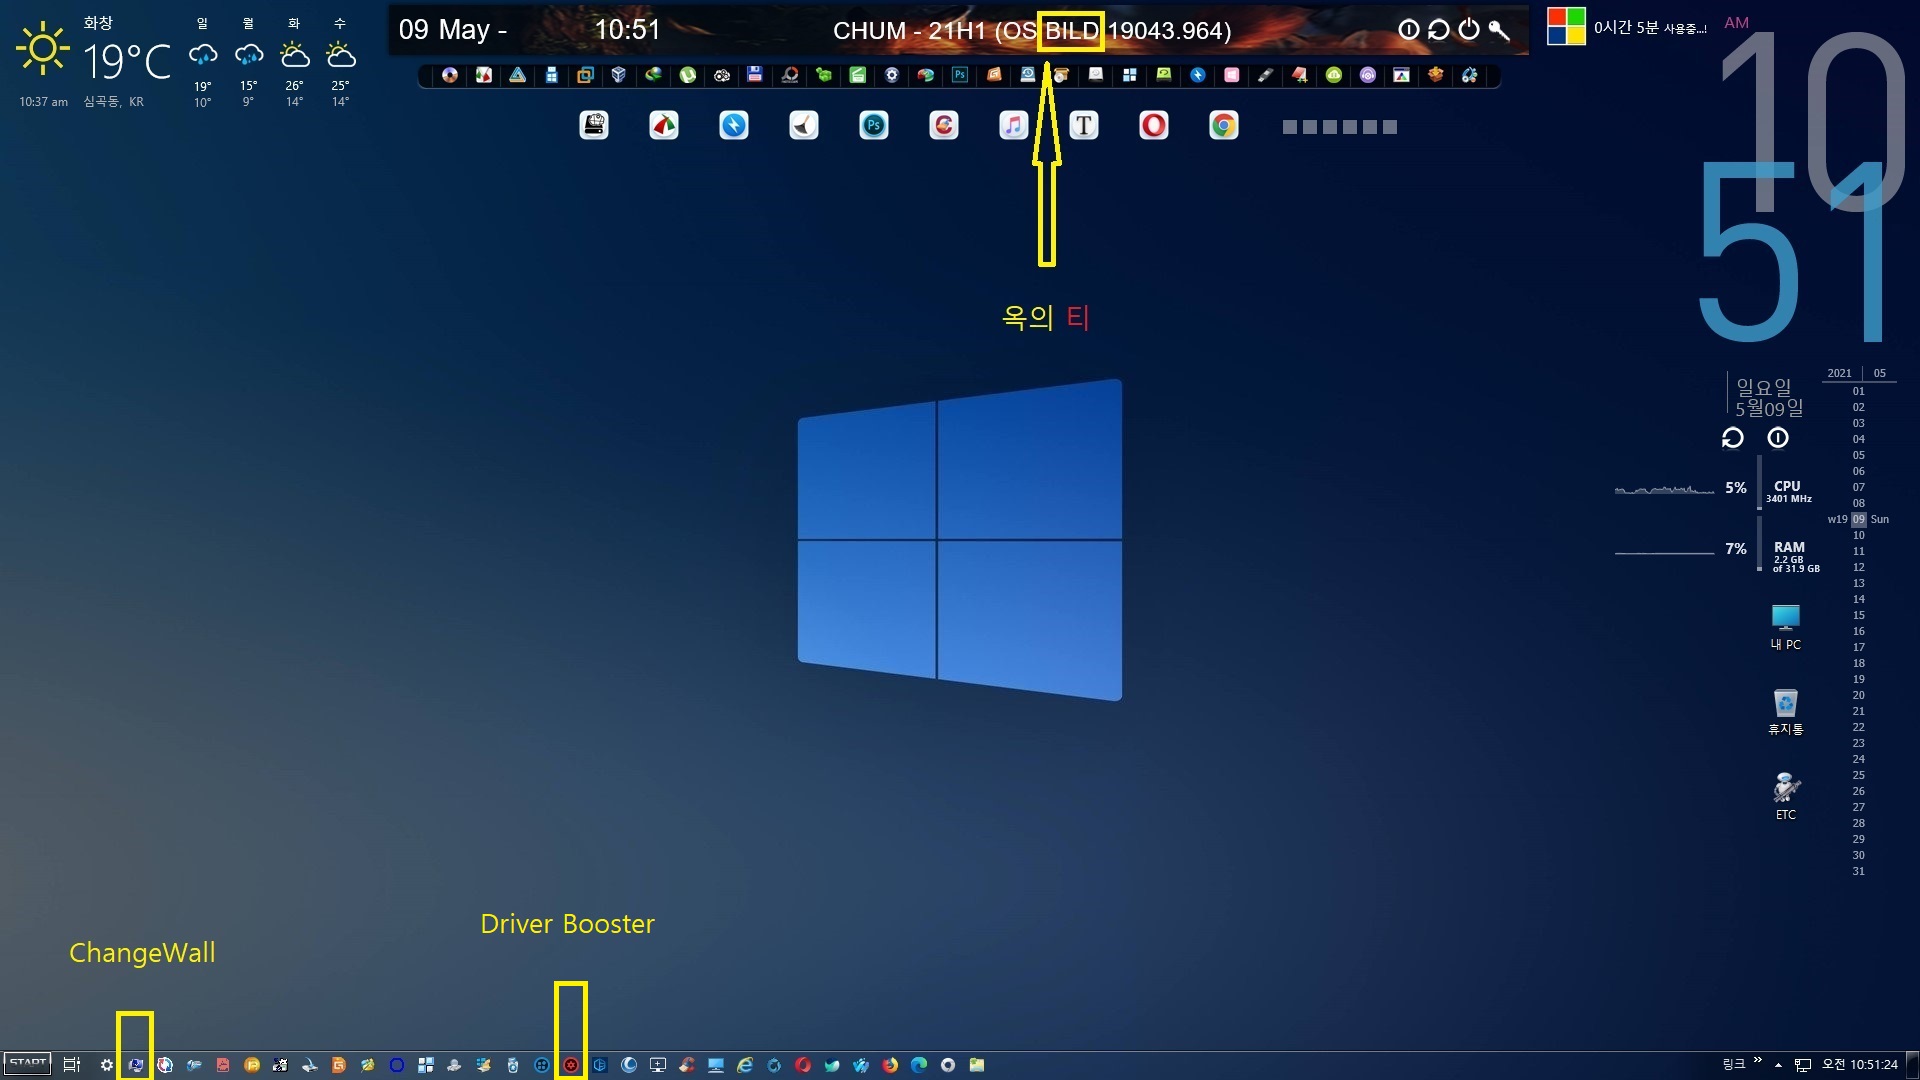Click the floppy disk icon in small launcher

coord(755,75)
